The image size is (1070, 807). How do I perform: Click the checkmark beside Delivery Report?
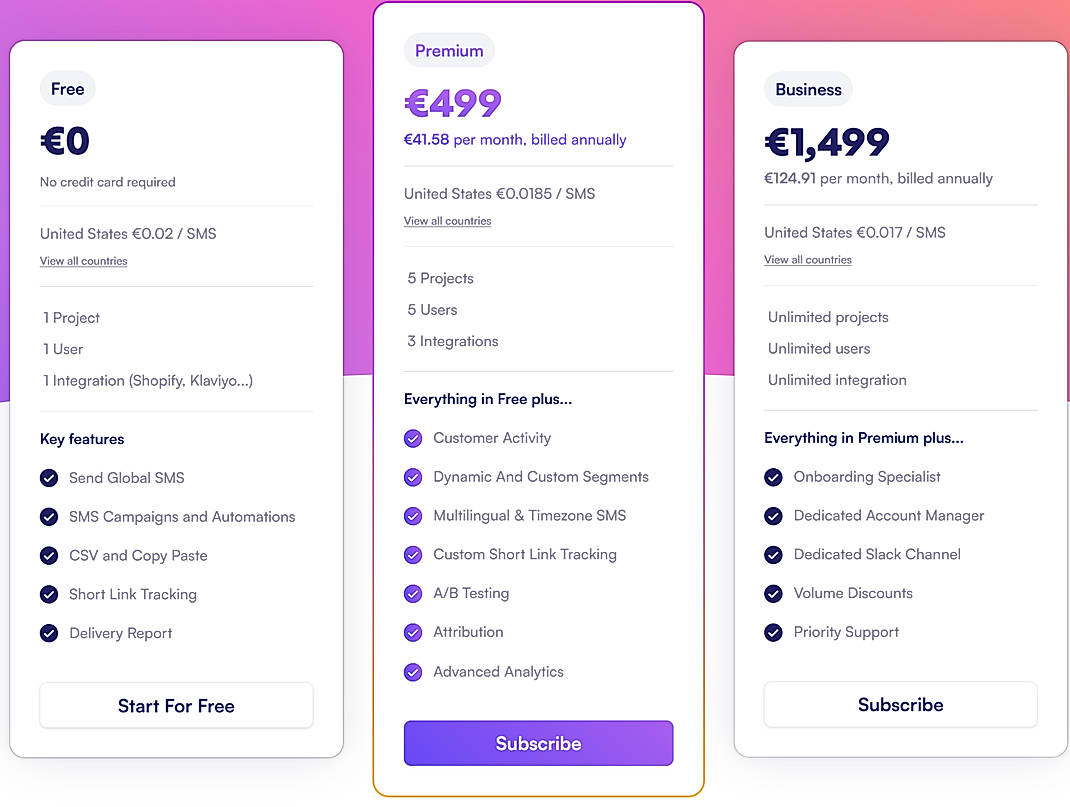tap(49, 633)
